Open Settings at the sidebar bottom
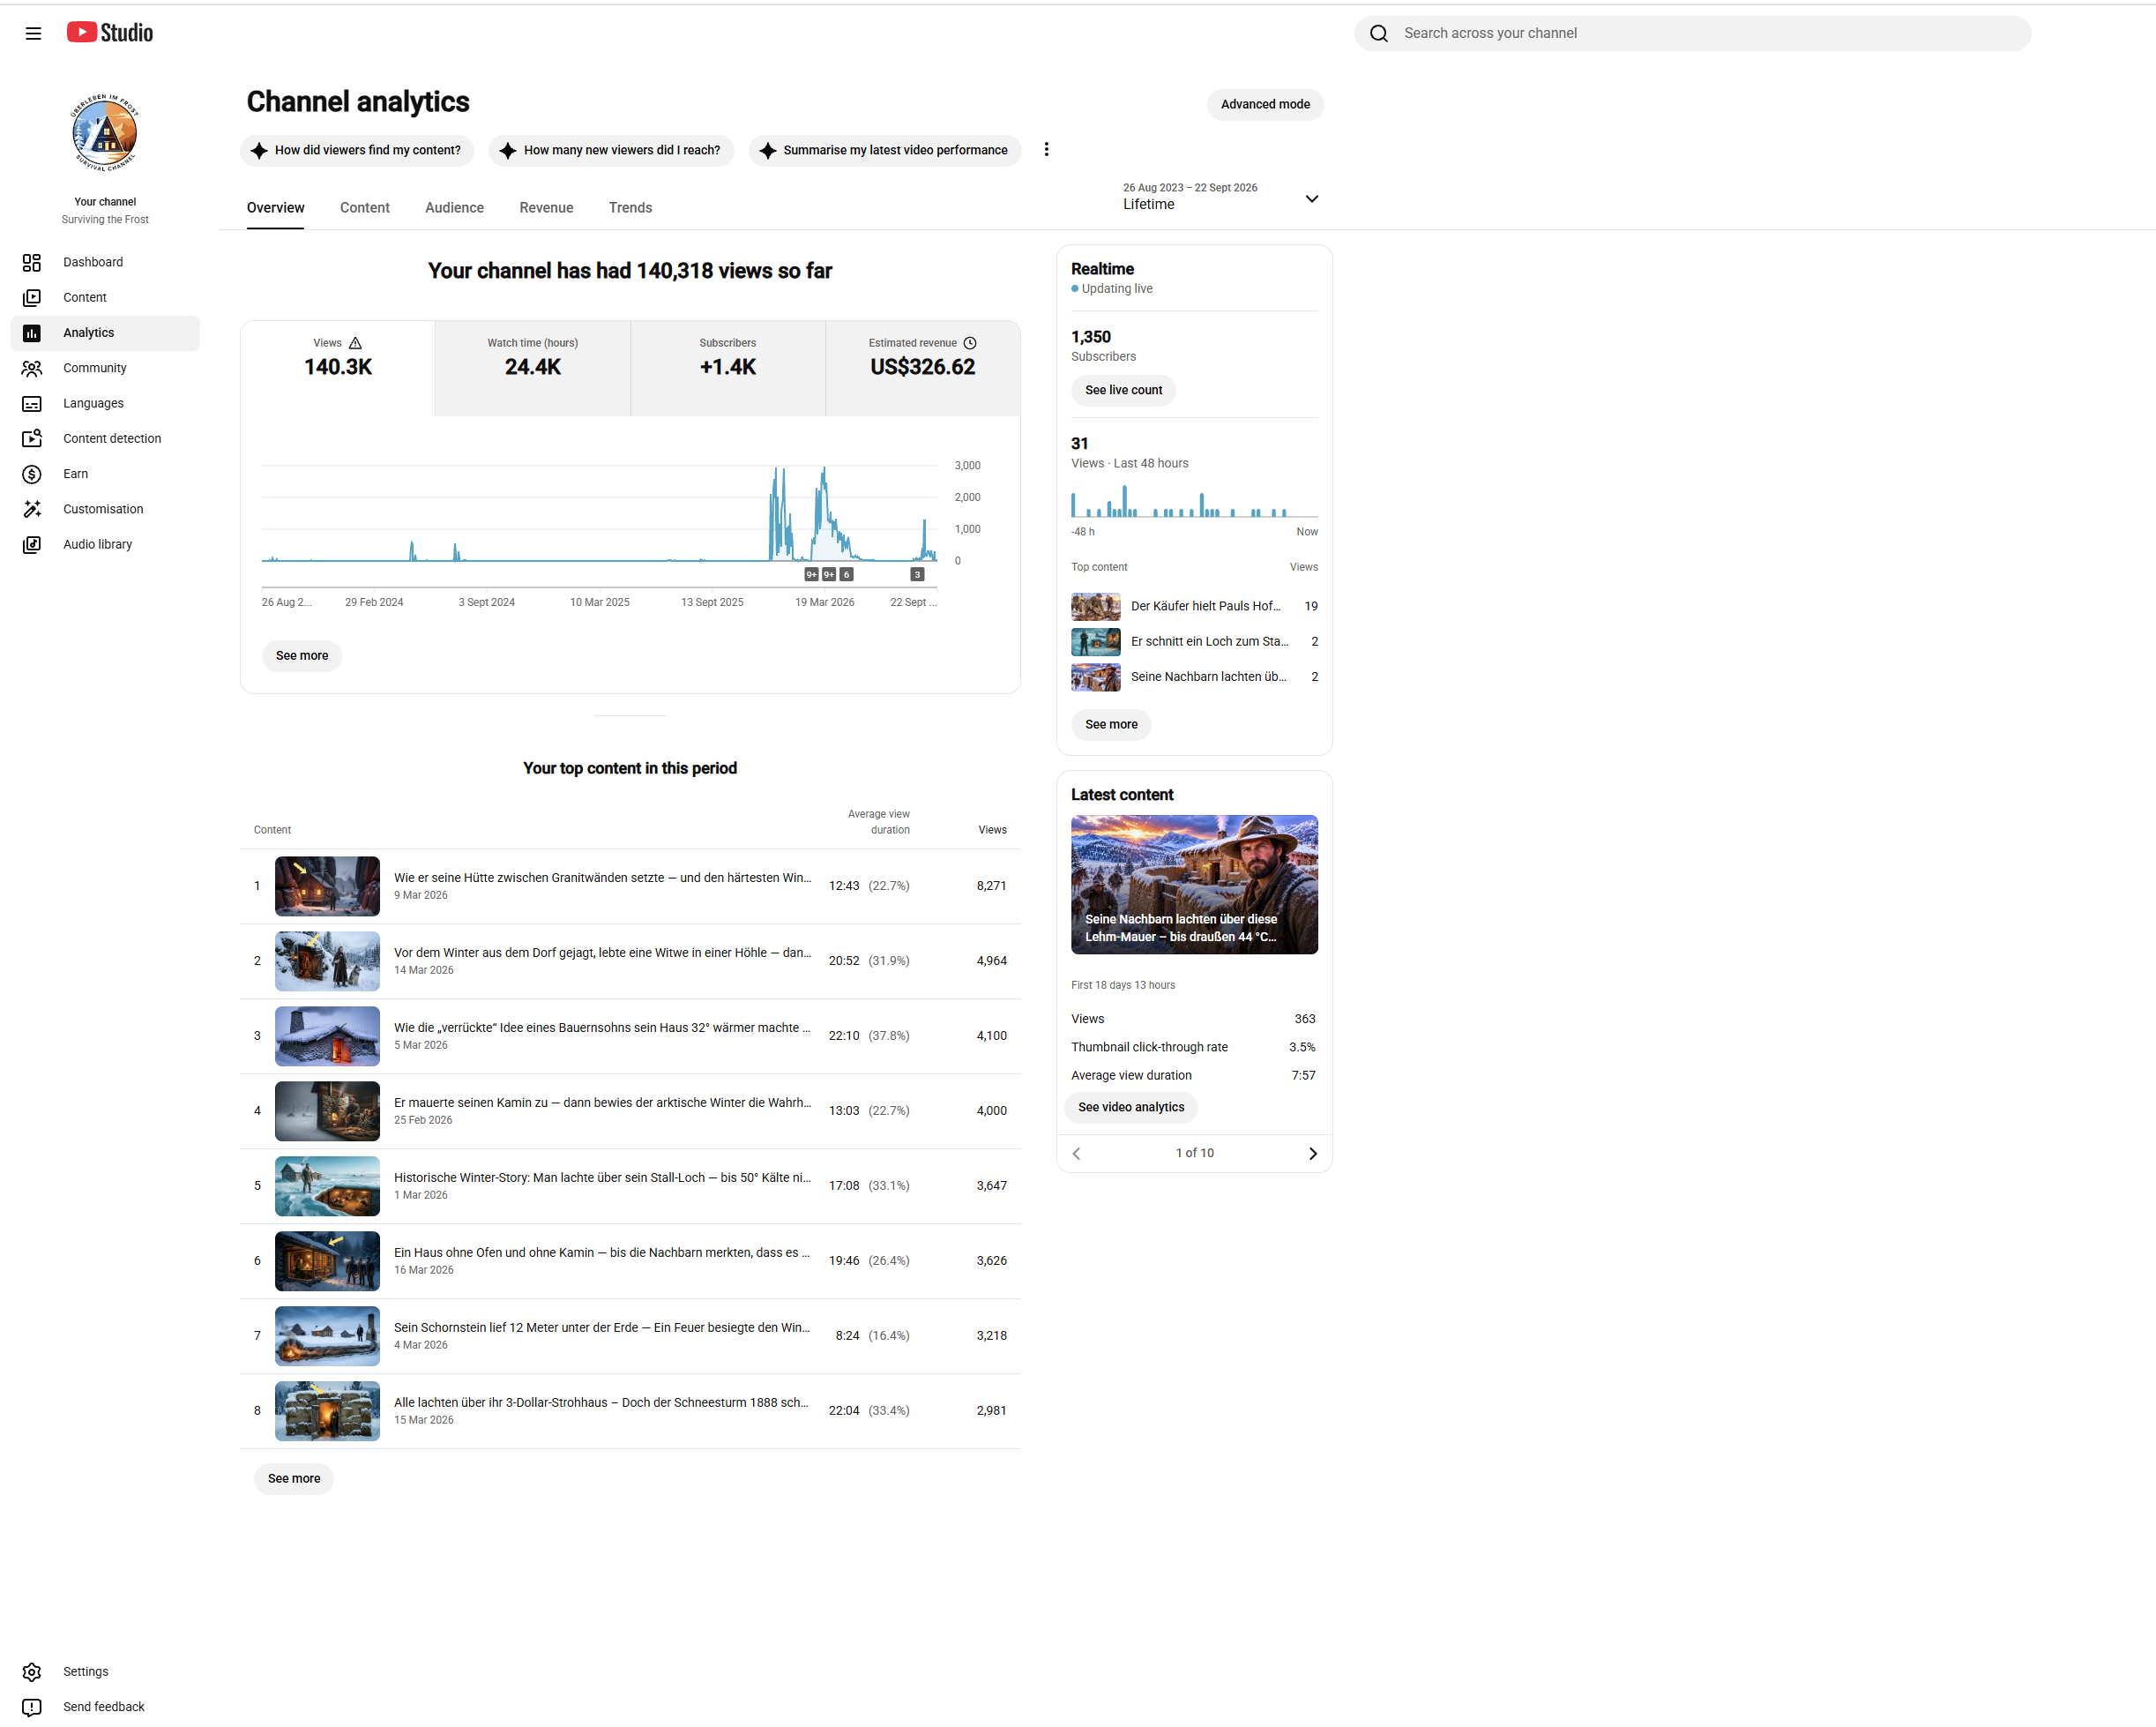Screen dimensions: 2156x1727 coord(105,1671)
